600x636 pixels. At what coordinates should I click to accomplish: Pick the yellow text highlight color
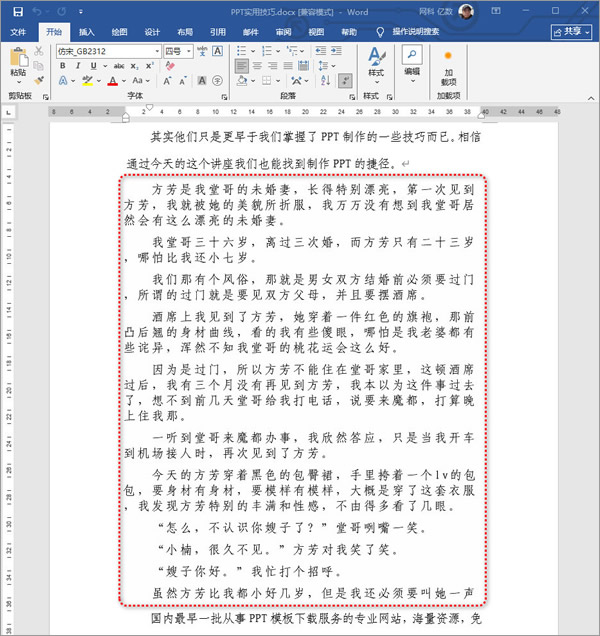[x=87, y=81]
